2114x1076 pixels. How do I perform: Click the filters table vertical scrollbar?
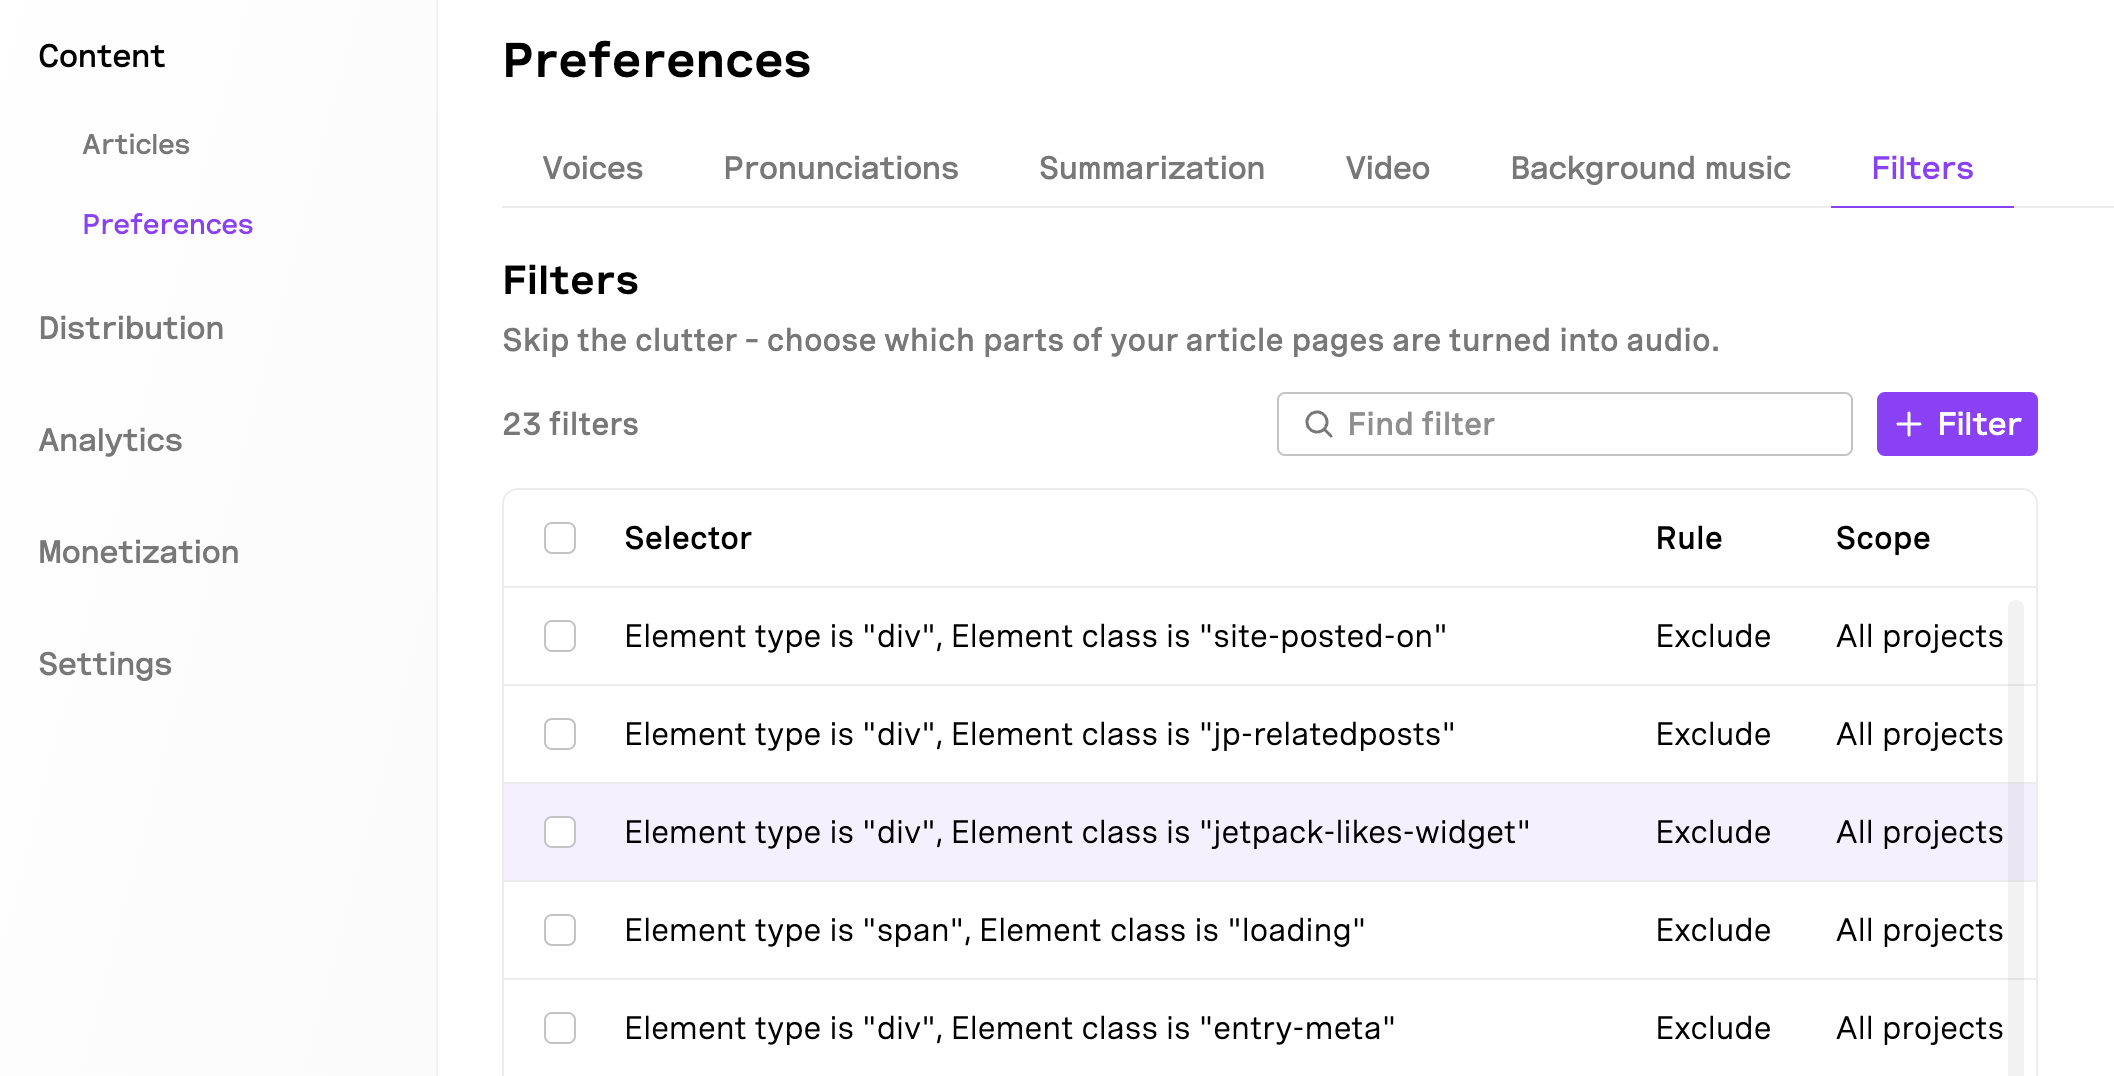tap(2016, 838)
